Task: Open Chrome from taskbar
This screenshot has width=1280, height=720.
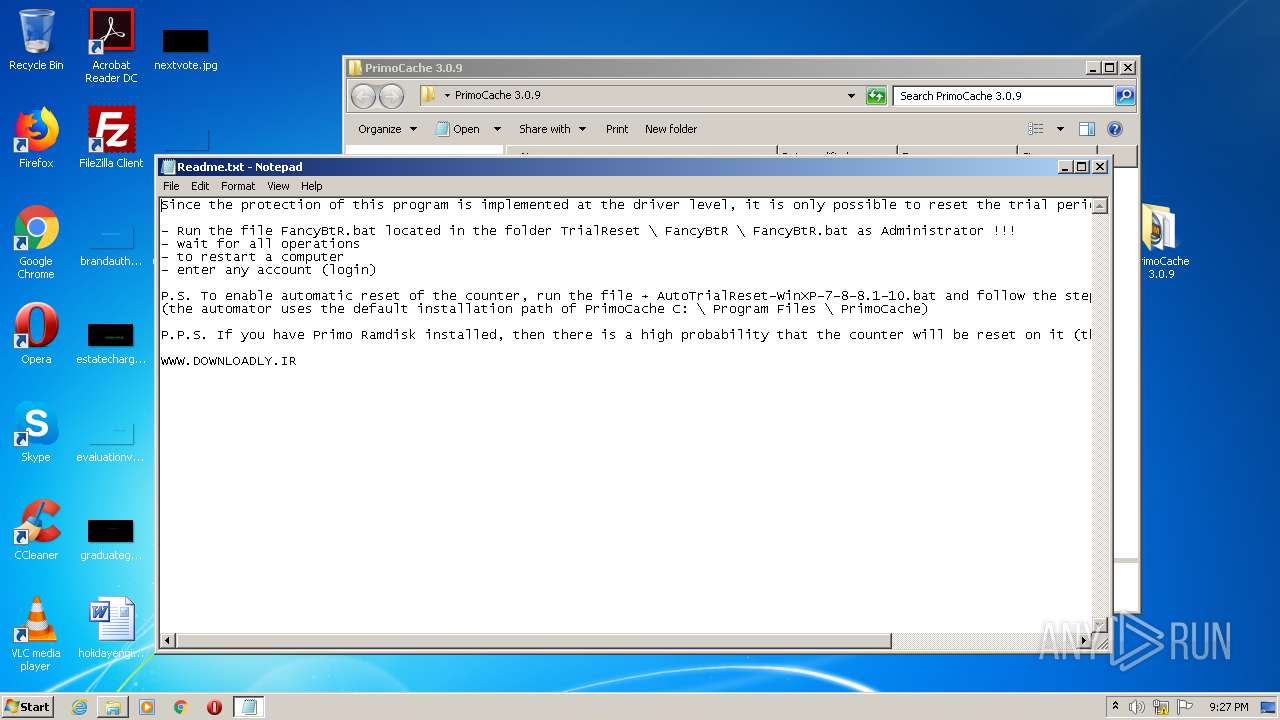Action: coord(181,707)
